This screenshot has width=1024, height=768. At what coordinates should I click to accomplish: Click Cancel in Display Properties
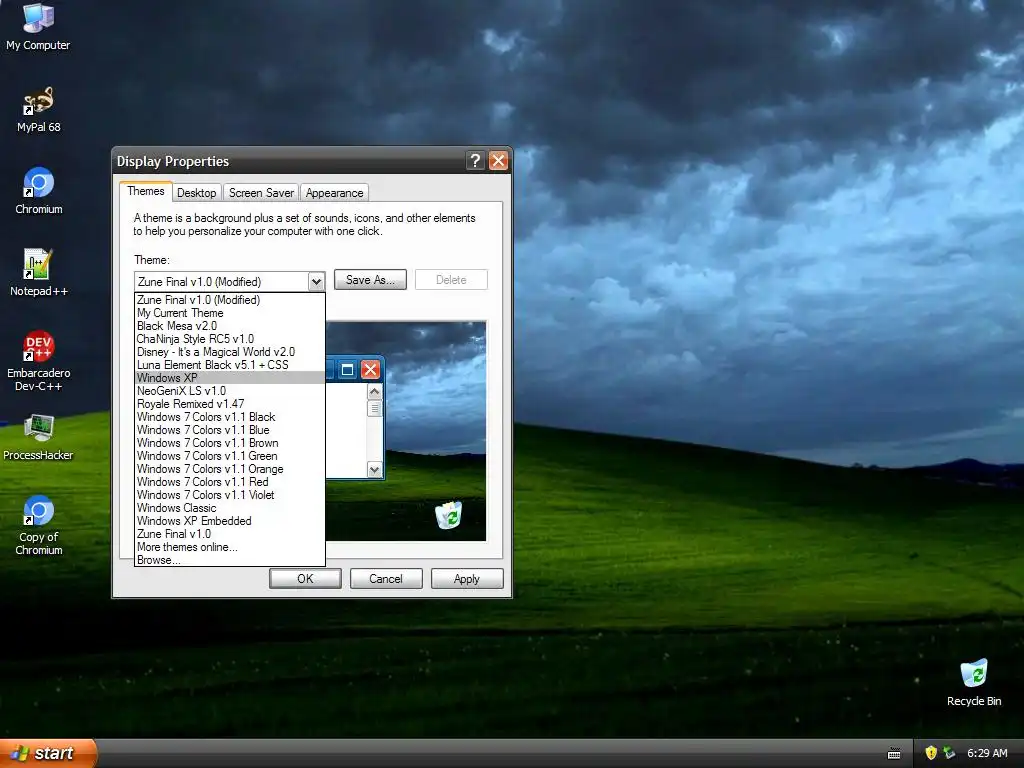386,579
